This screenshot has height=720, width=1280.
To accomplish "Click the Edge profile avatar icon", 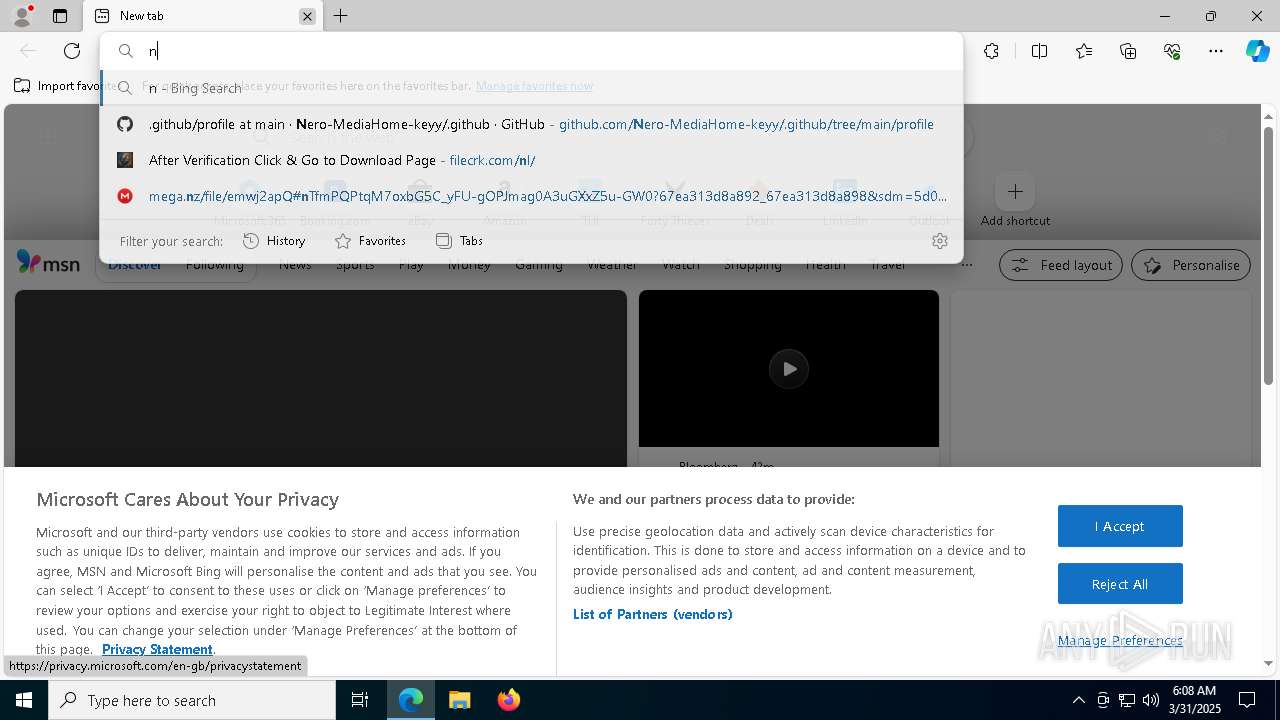I will tap(21, 16).
